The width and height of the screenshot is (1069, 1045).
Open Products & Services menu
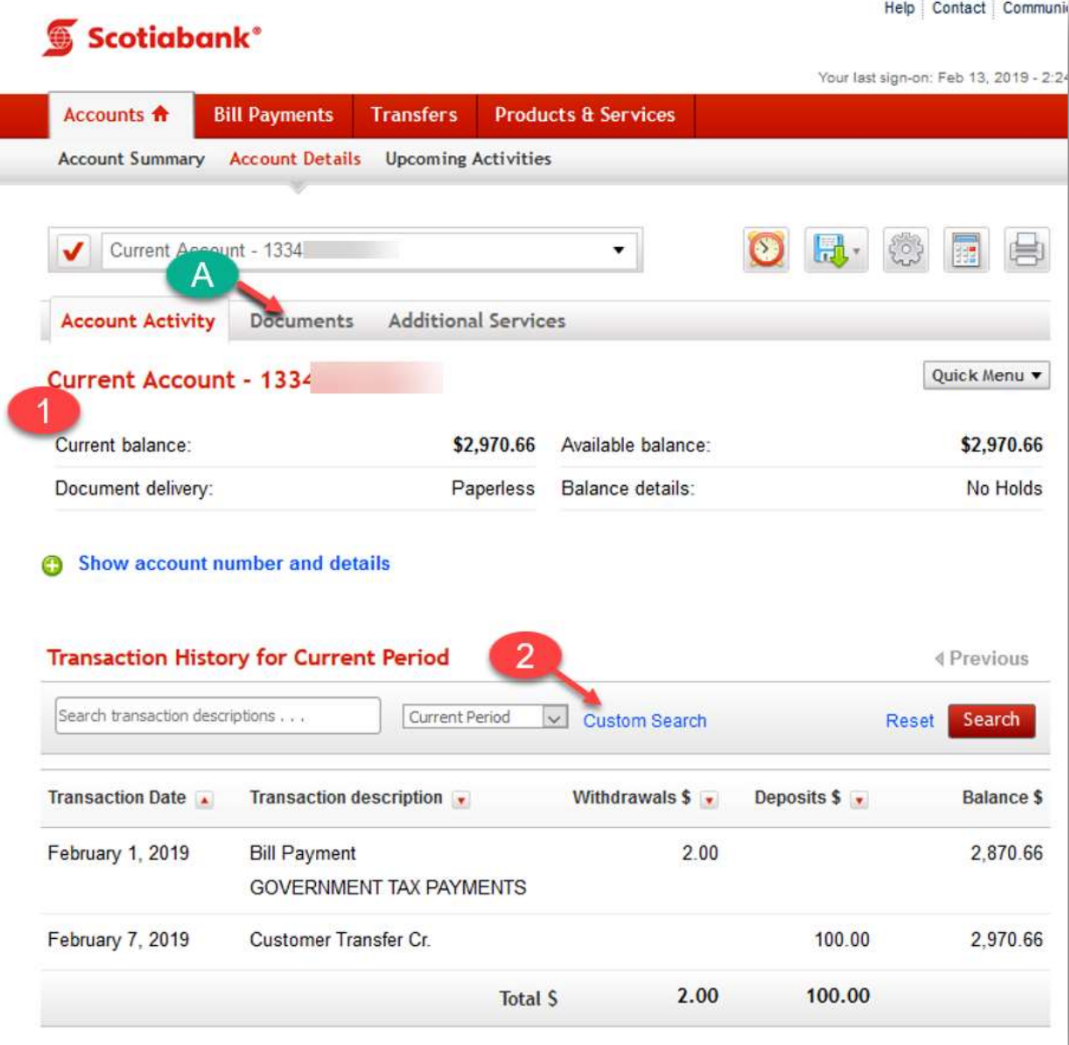[585, 115]
